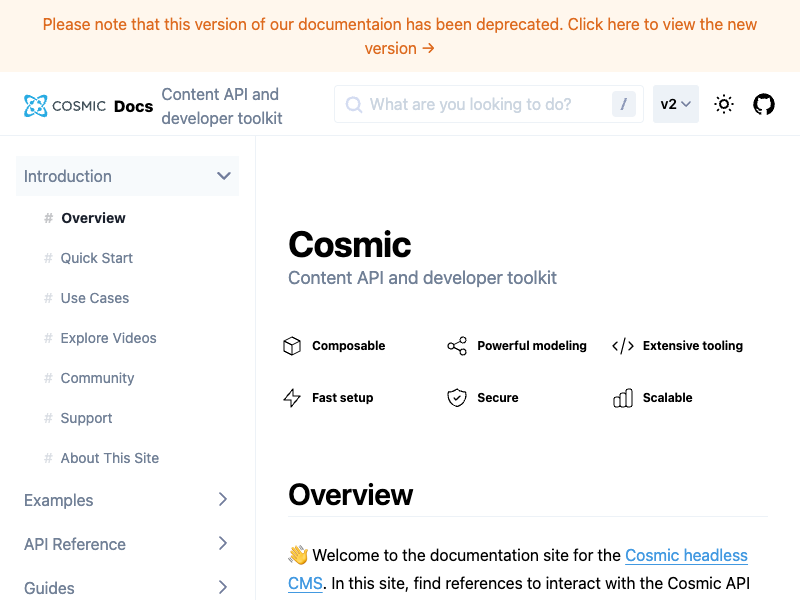Click the 'Composable' feature label
The height and width of the screenshot is (600, 800).
[x=348, y=346]
